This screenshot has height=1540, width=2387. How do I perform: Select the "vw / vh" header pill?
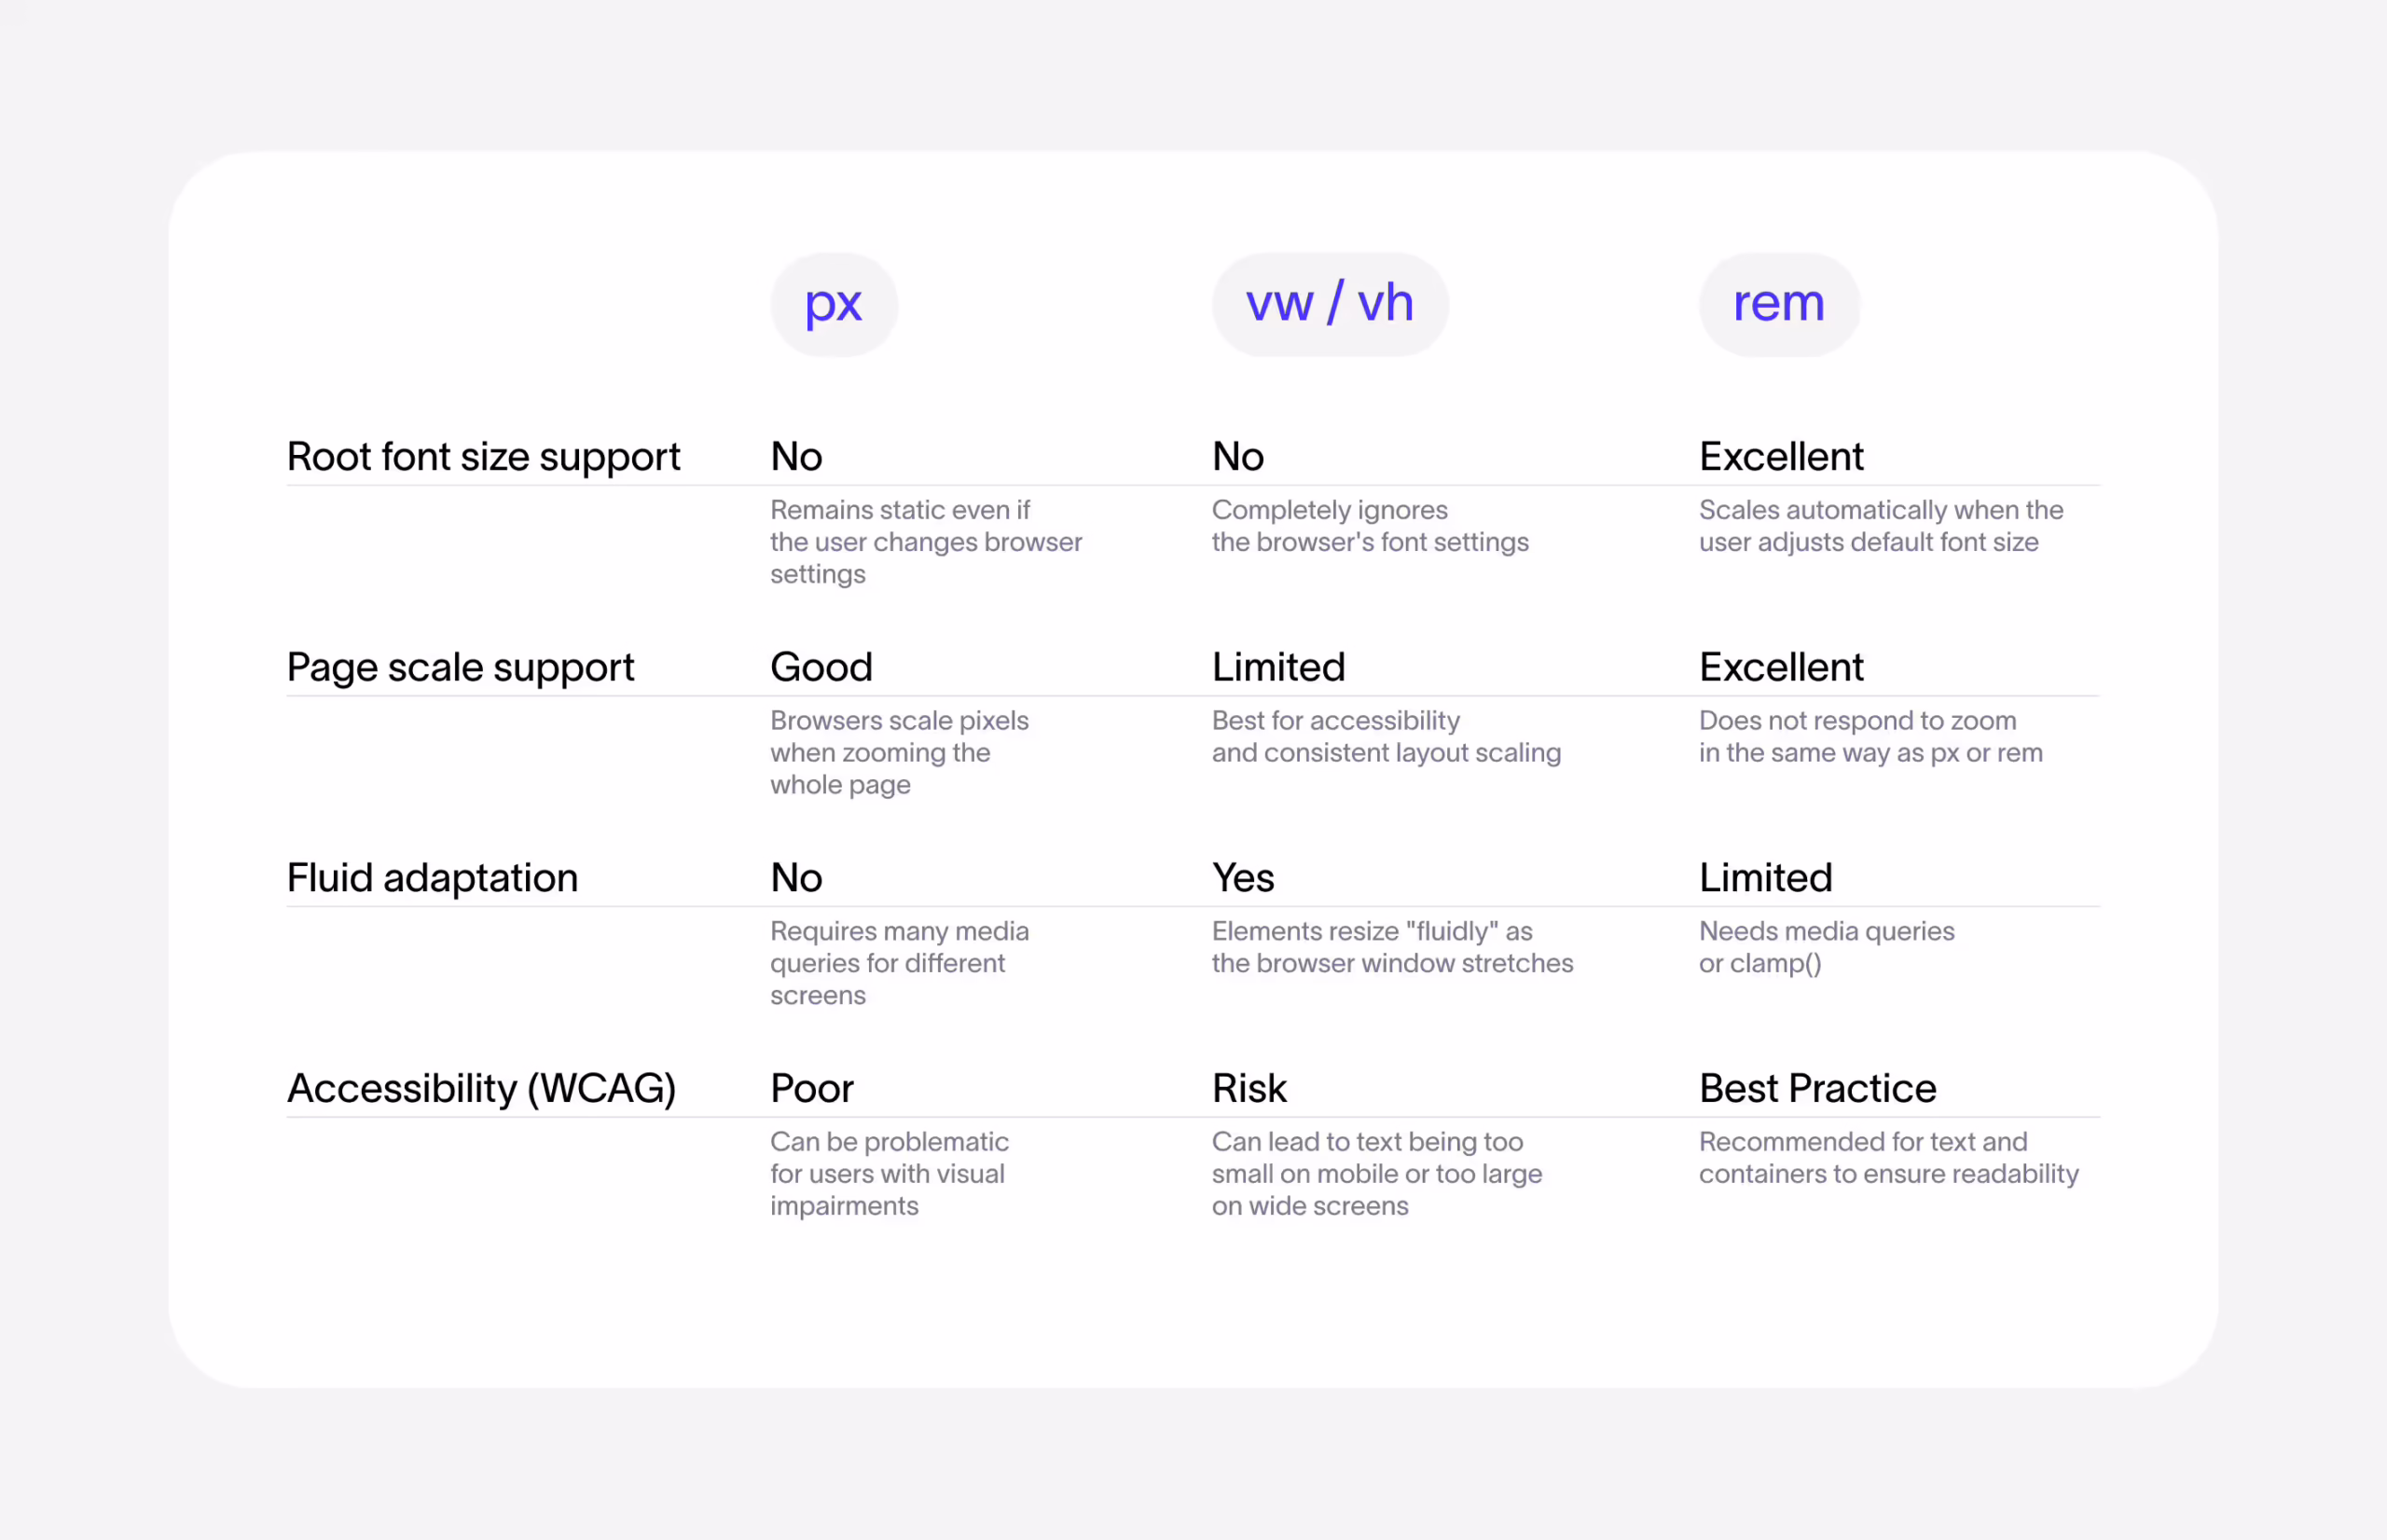(1329, 304)
